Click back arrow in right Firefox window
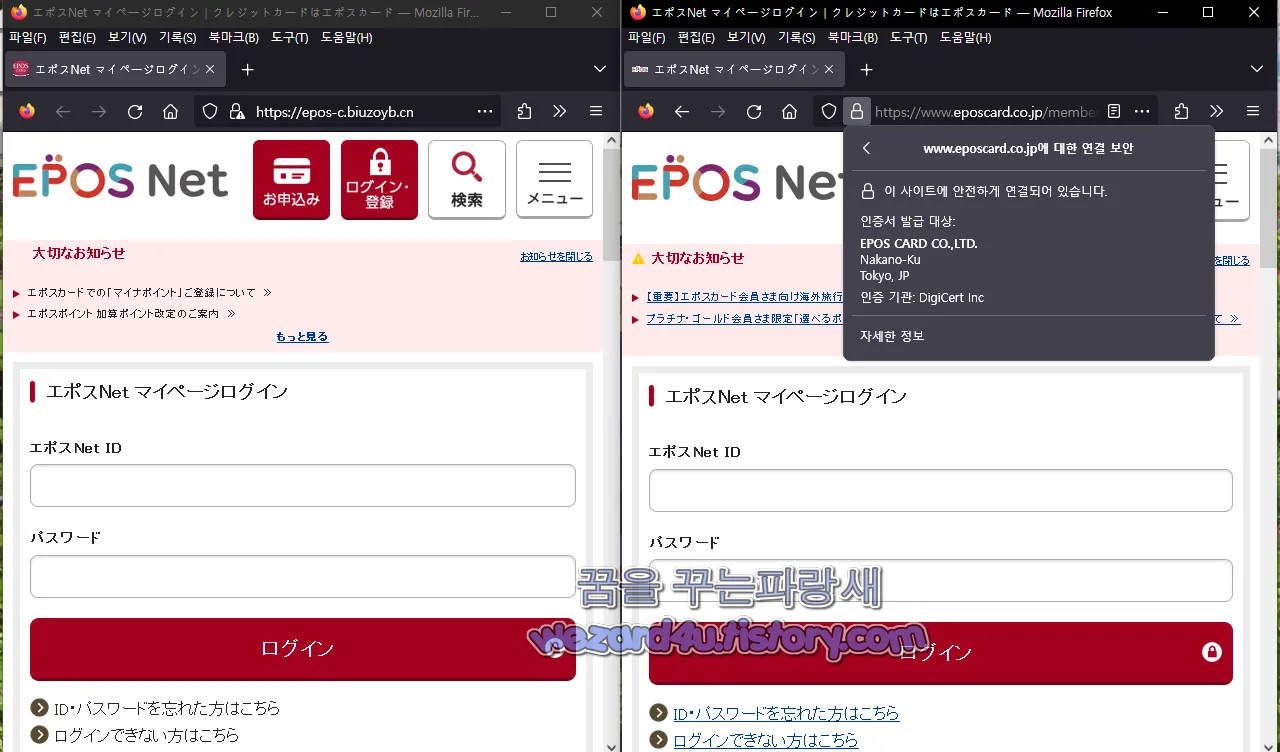1280x752 pixels. 682,112
